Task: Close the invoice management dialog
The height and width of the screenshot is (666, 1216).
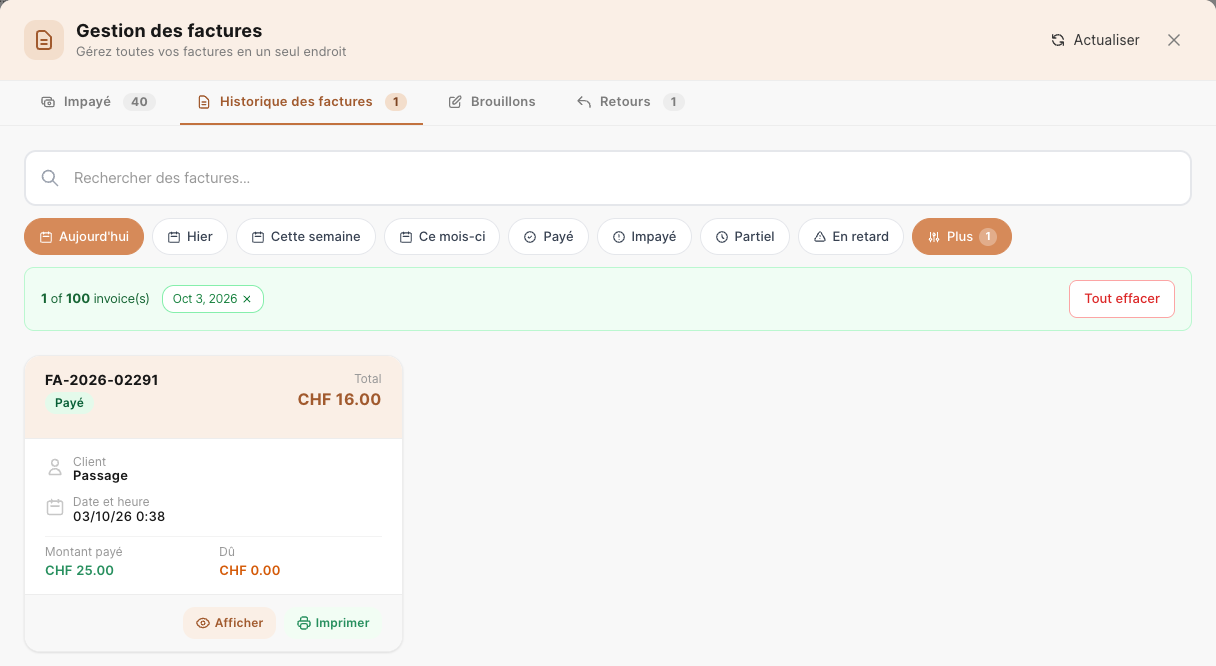Action: point(1174,40)
